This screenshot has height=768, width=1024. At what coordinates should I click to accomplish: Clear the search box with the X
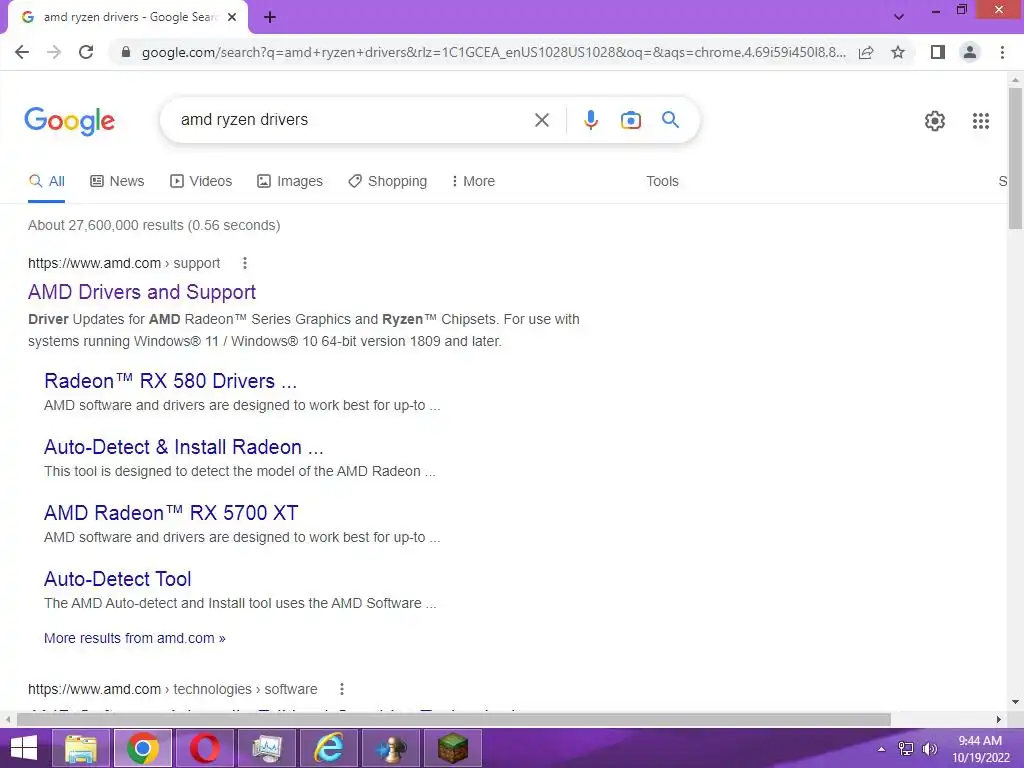541,120
